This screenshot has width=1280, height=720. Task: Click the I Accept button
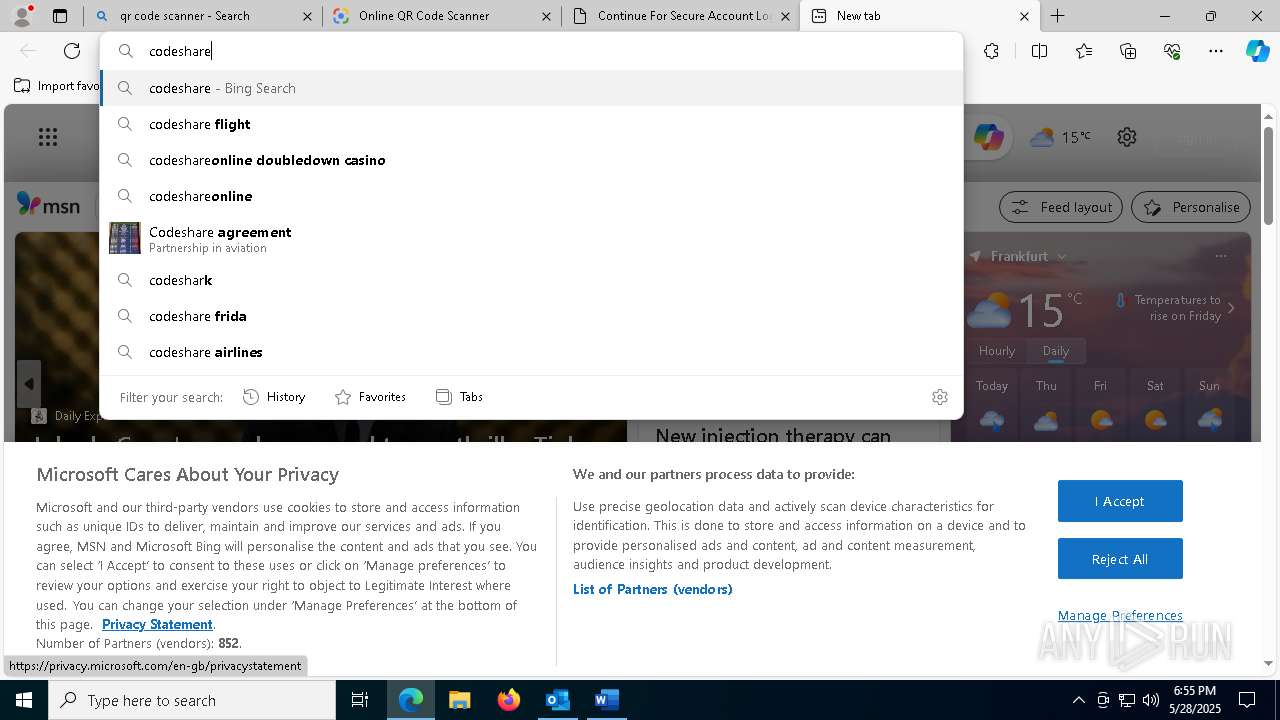point(1120,501)
